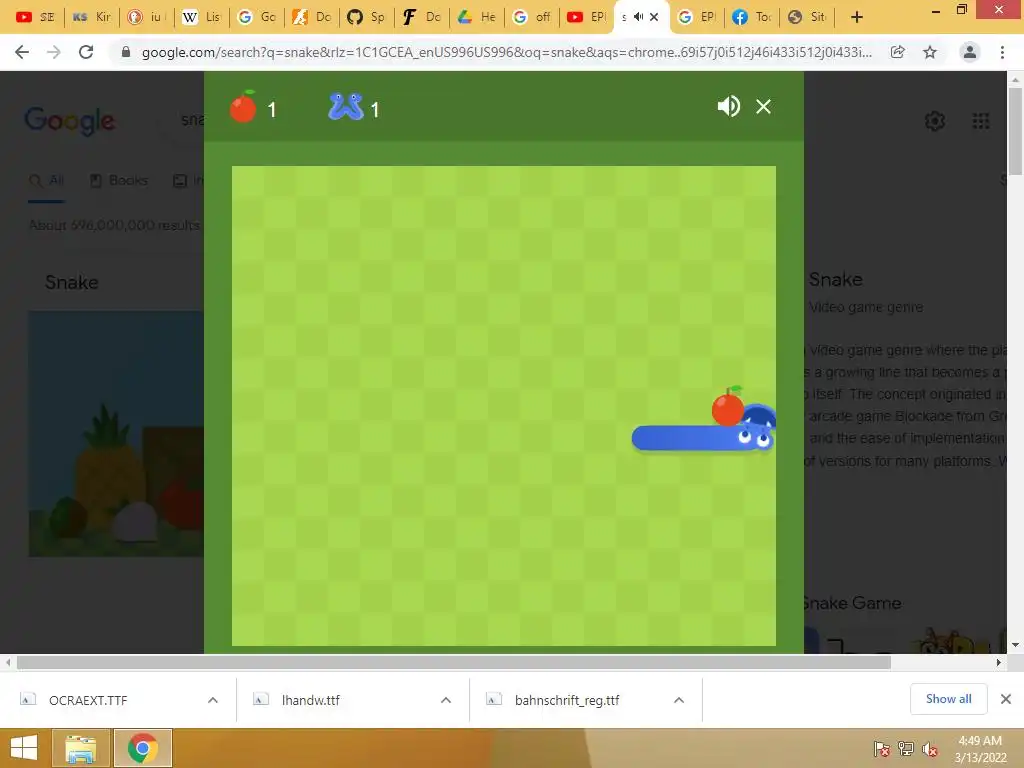Open Google settings gear
1024x768 pixels.
[935, 121]
